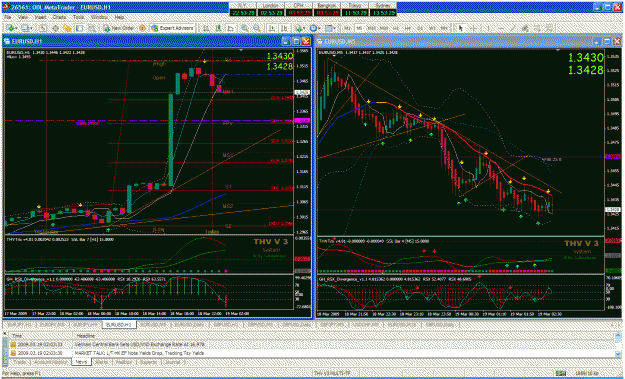625x379 pixels.
Task: Select the EURUSD,H1 chart tab
Action: 118,325
